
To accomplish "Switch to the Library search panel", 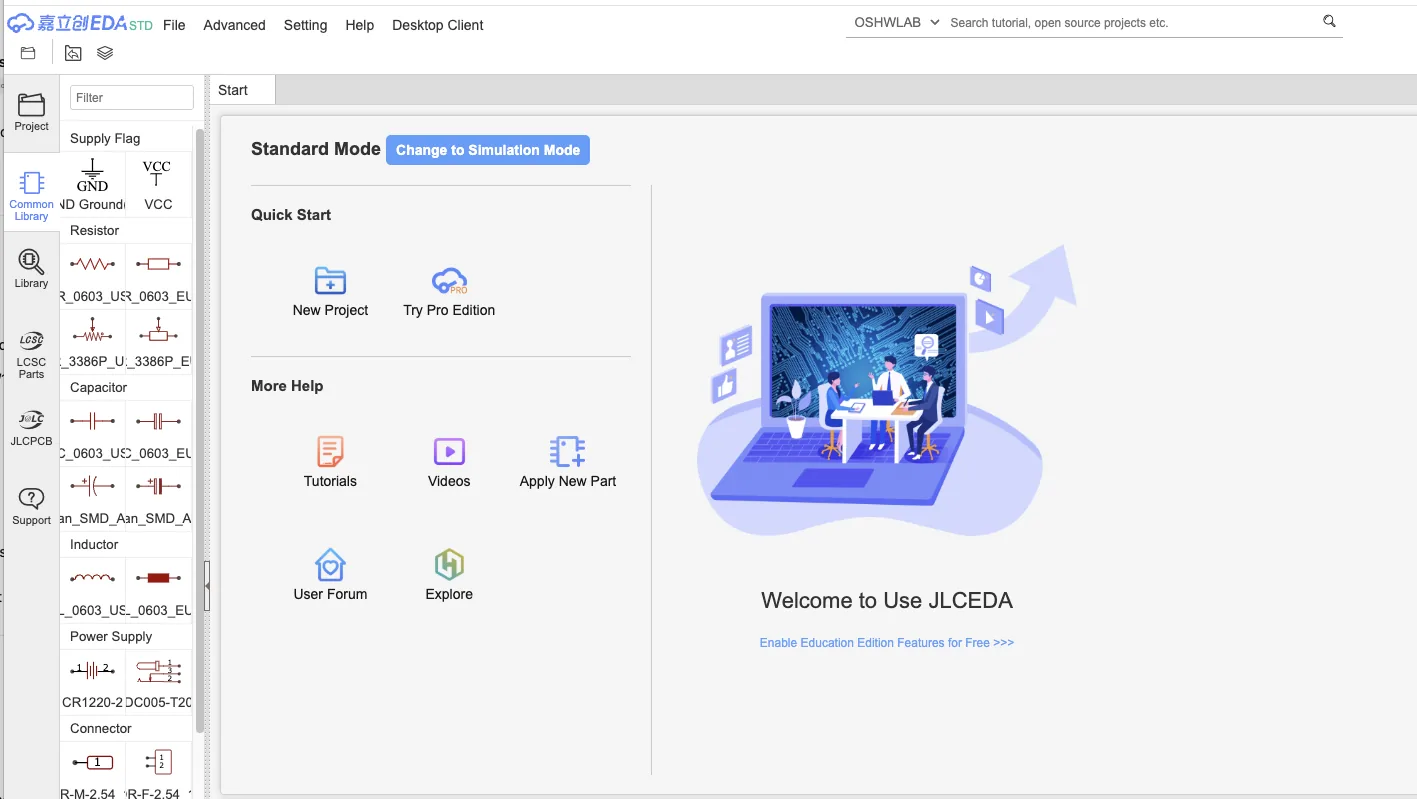I will click(x=31, y=268).
